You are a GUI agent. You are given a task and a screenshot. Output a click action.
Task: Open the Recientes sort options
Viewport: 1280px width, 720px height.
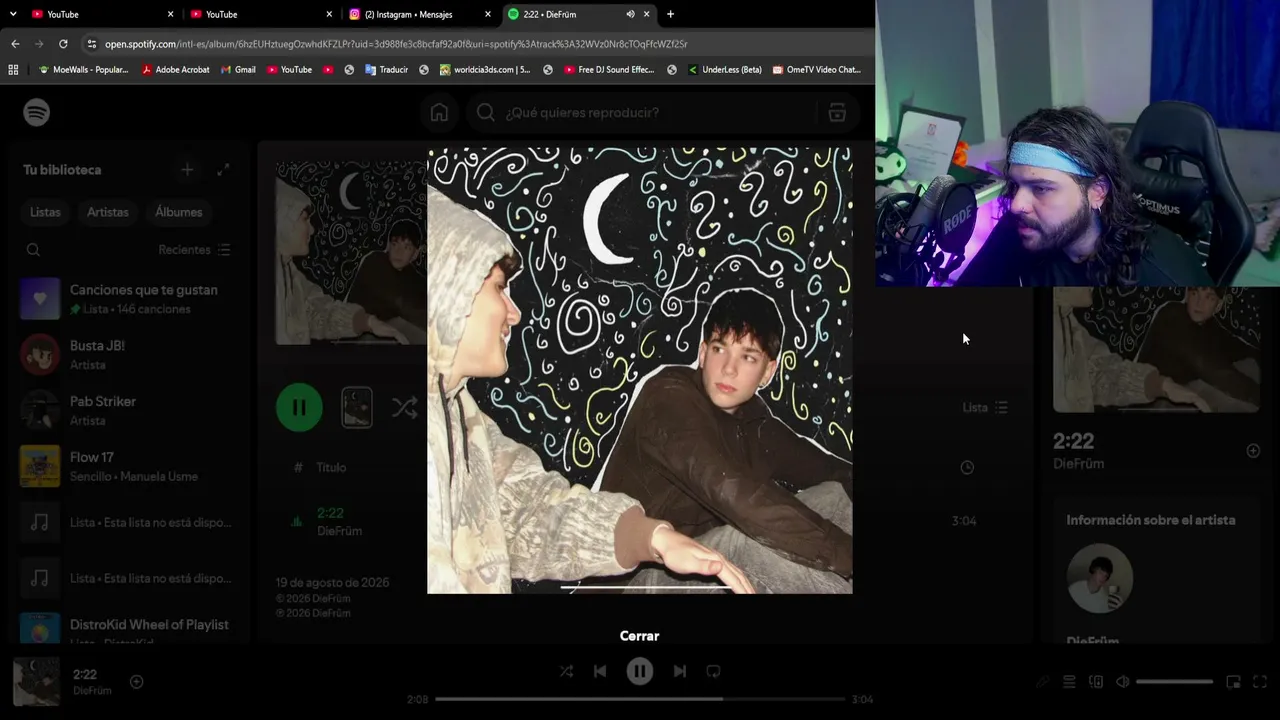195,250
